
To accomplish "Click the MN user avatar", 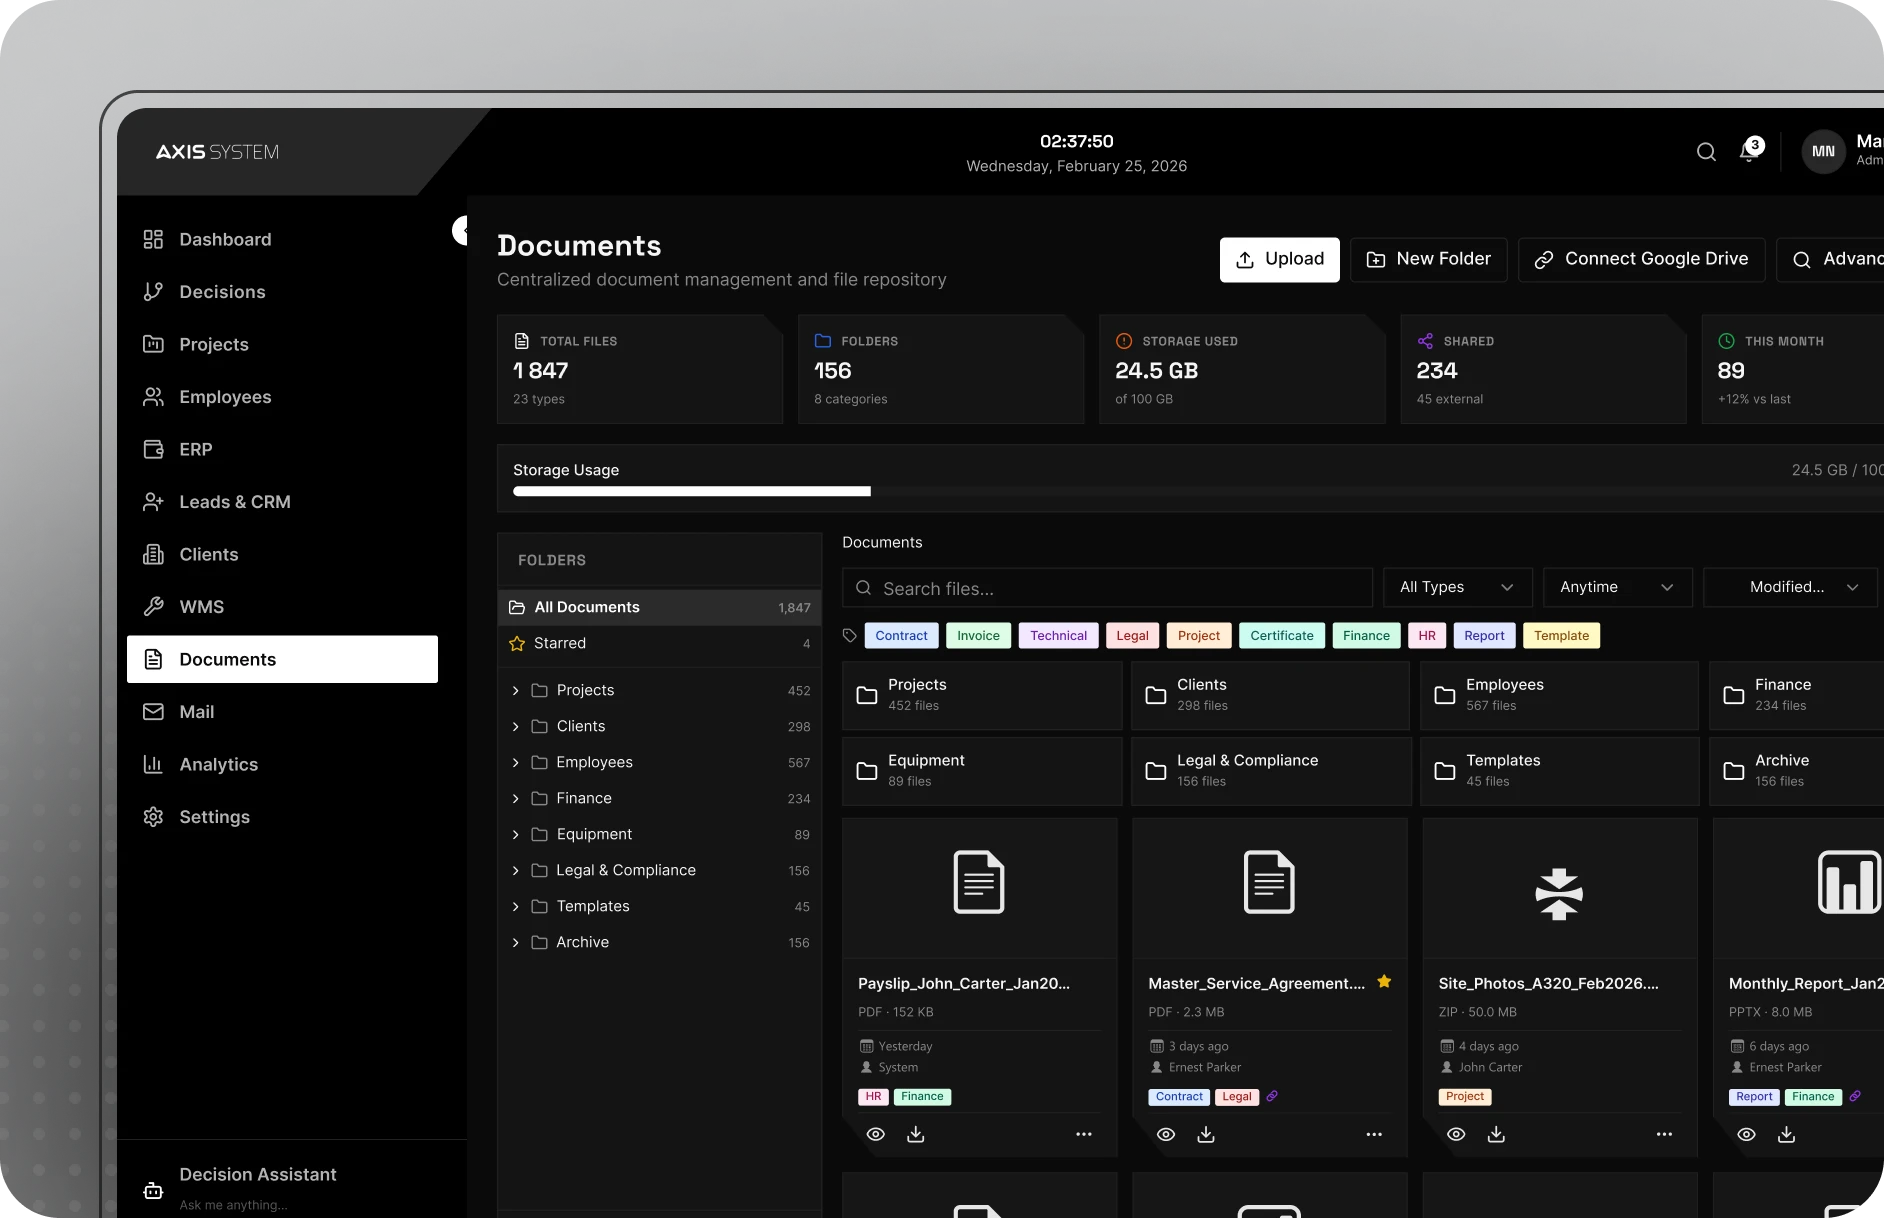I will tap(1823, 152).
